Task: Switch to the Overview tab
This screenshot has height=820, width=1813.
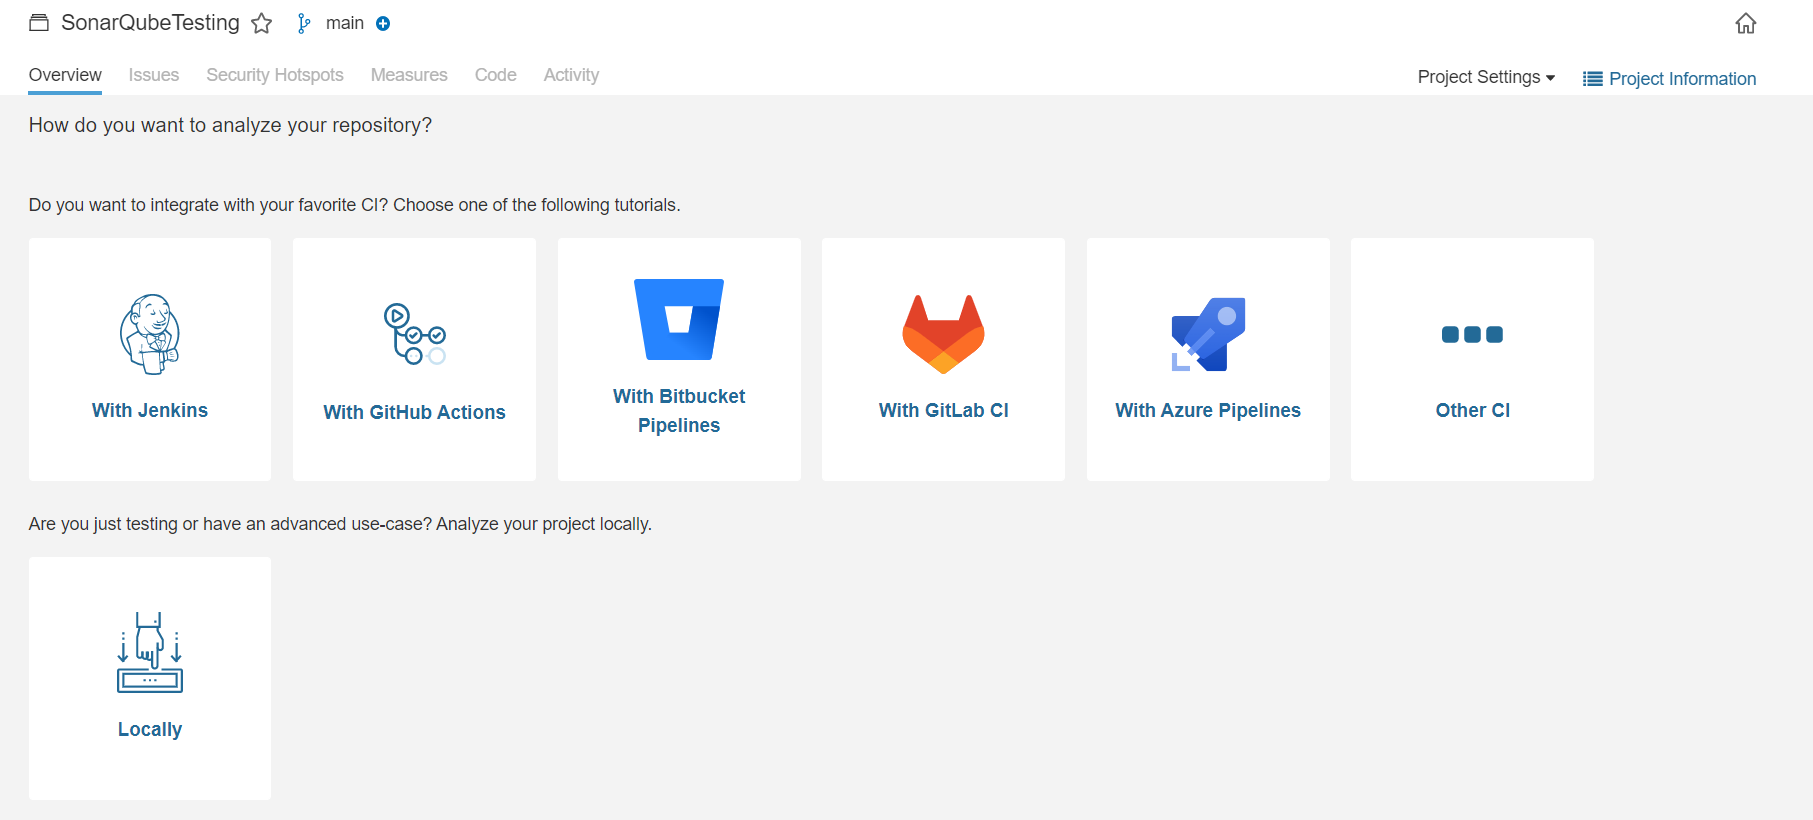Action: click(65, 75)
